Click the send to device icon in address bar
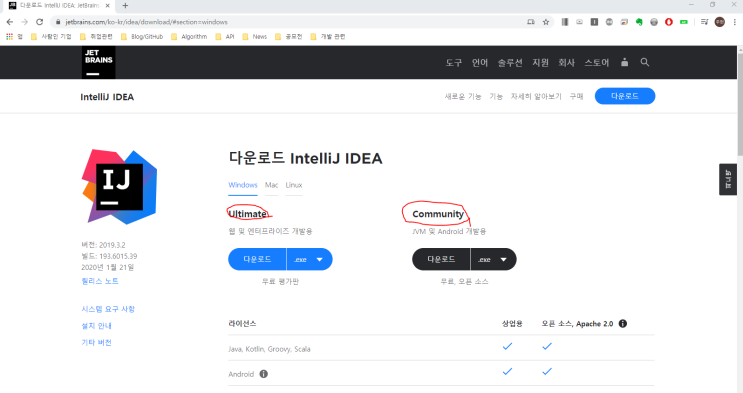Image resolution: width=743 pixels, height=393 pixels. 531,22
